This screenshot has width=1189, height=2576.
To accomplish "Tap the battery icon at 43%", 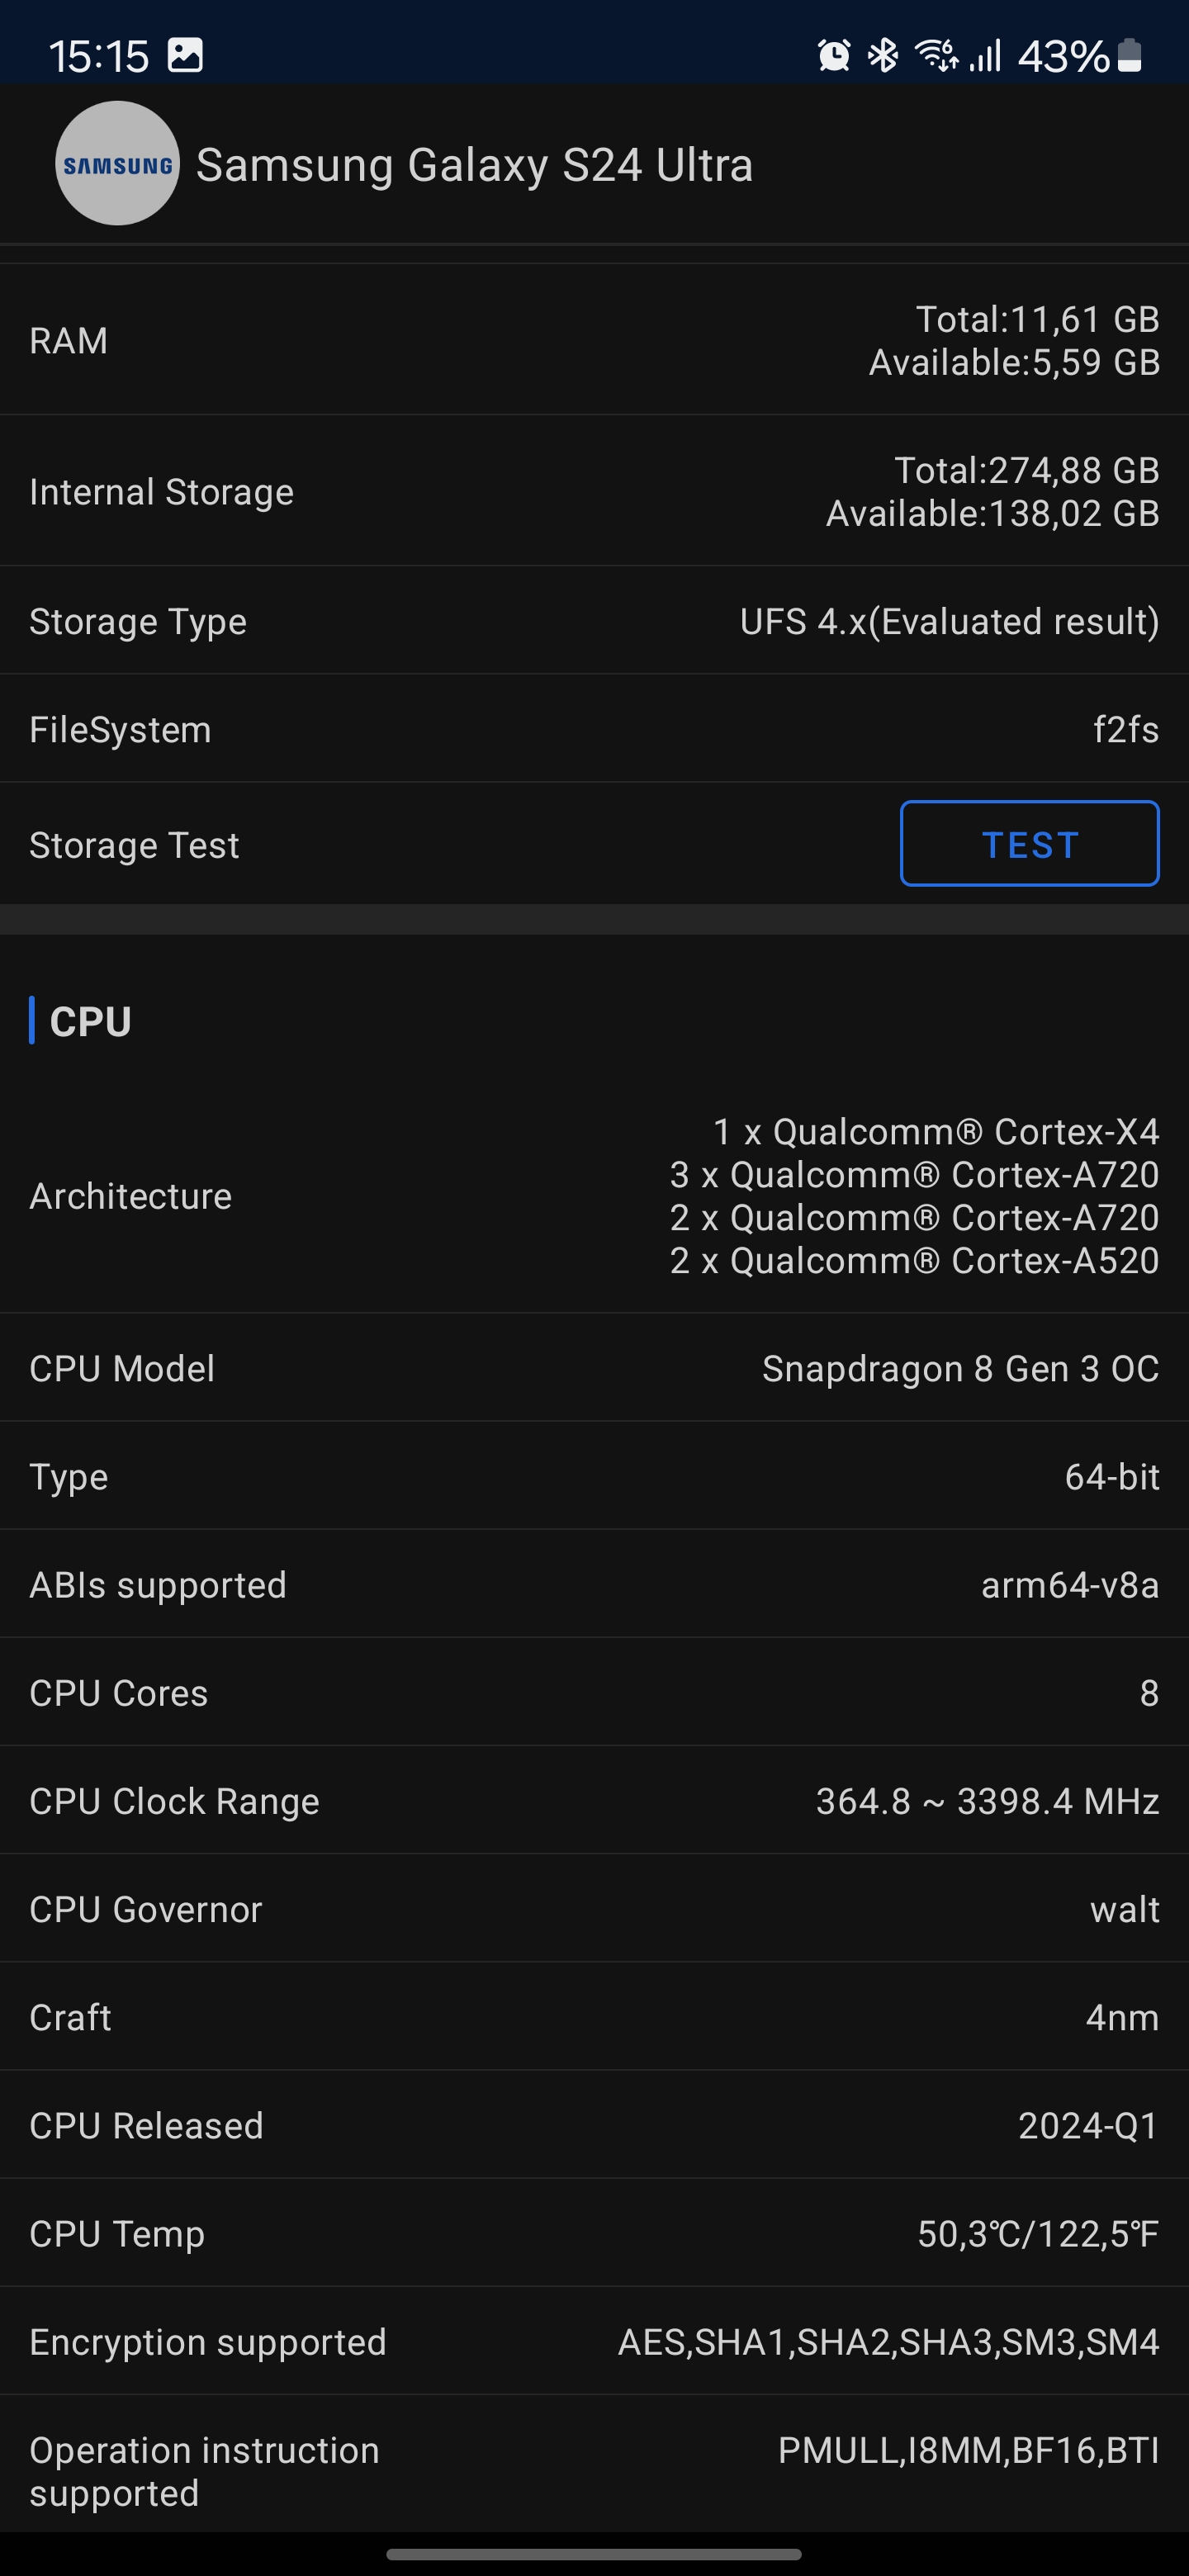I will pyautogui.click(x=1129, y=56).
